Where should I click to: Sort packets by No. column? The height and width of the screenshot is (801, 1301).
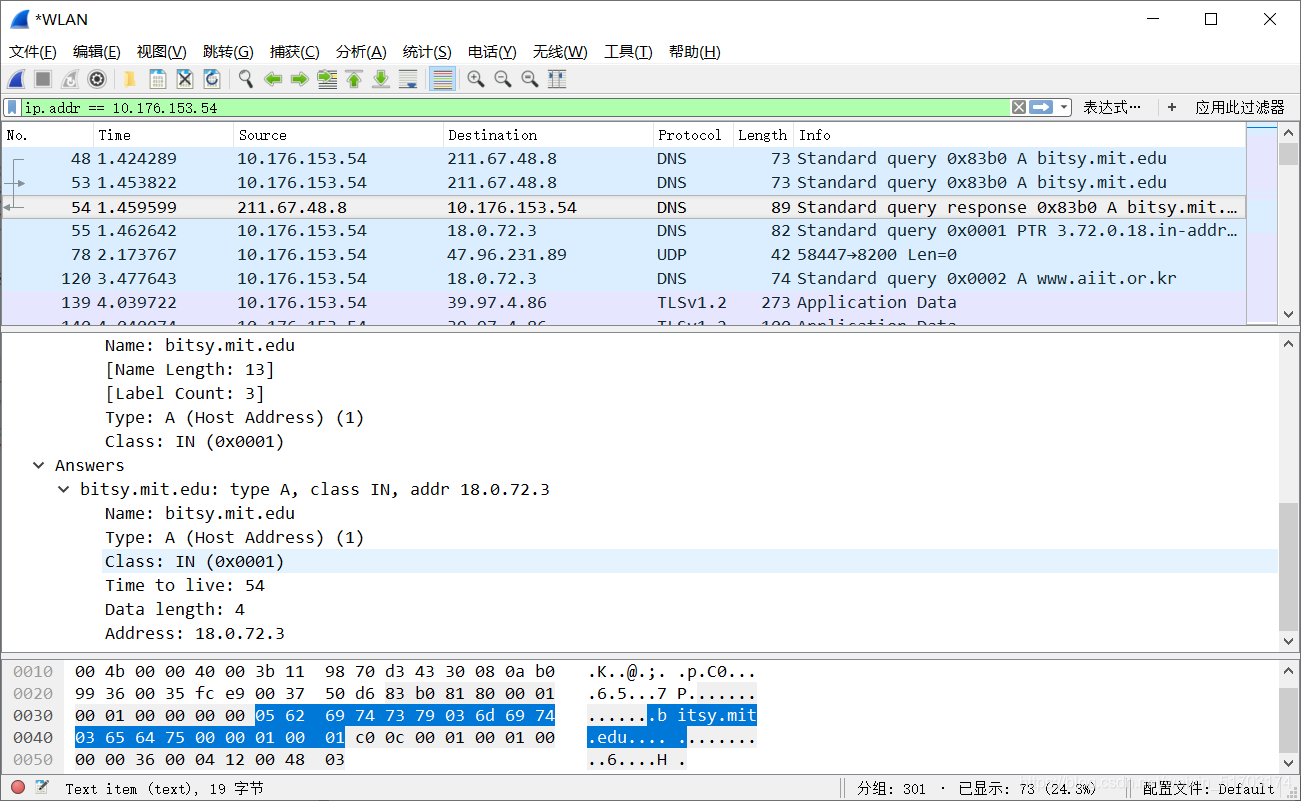tap(48, 135)
